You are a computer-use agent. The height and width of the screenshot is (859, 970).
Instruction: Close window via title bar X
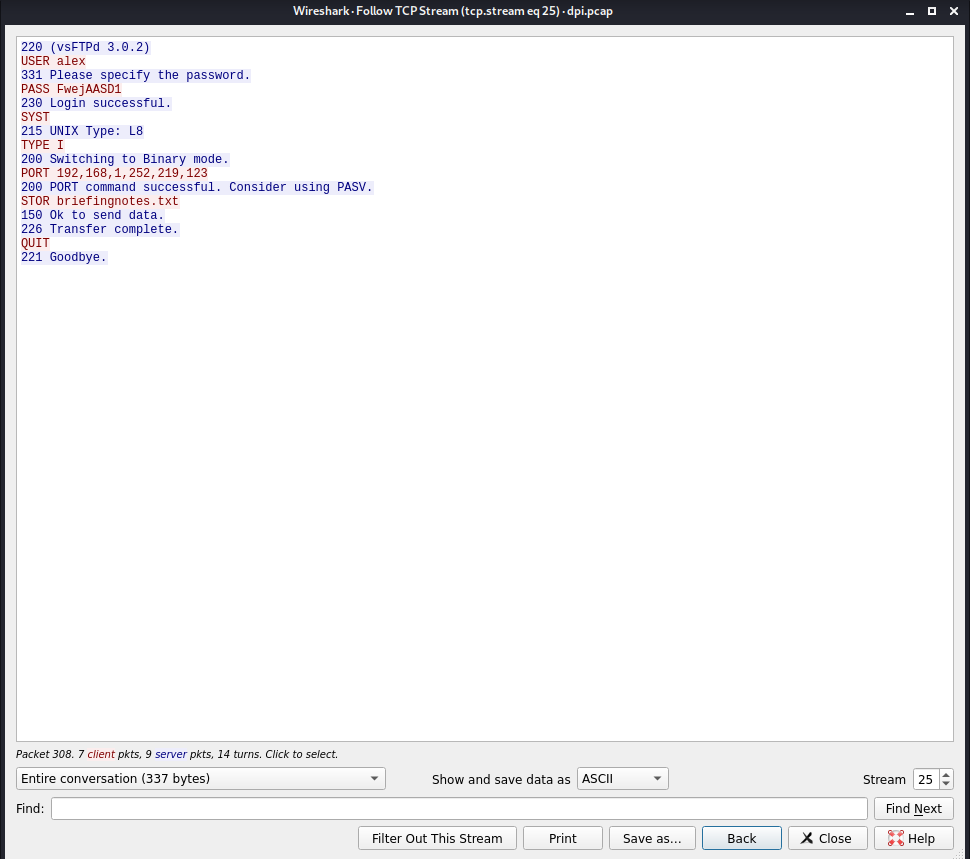pos(954,11)
